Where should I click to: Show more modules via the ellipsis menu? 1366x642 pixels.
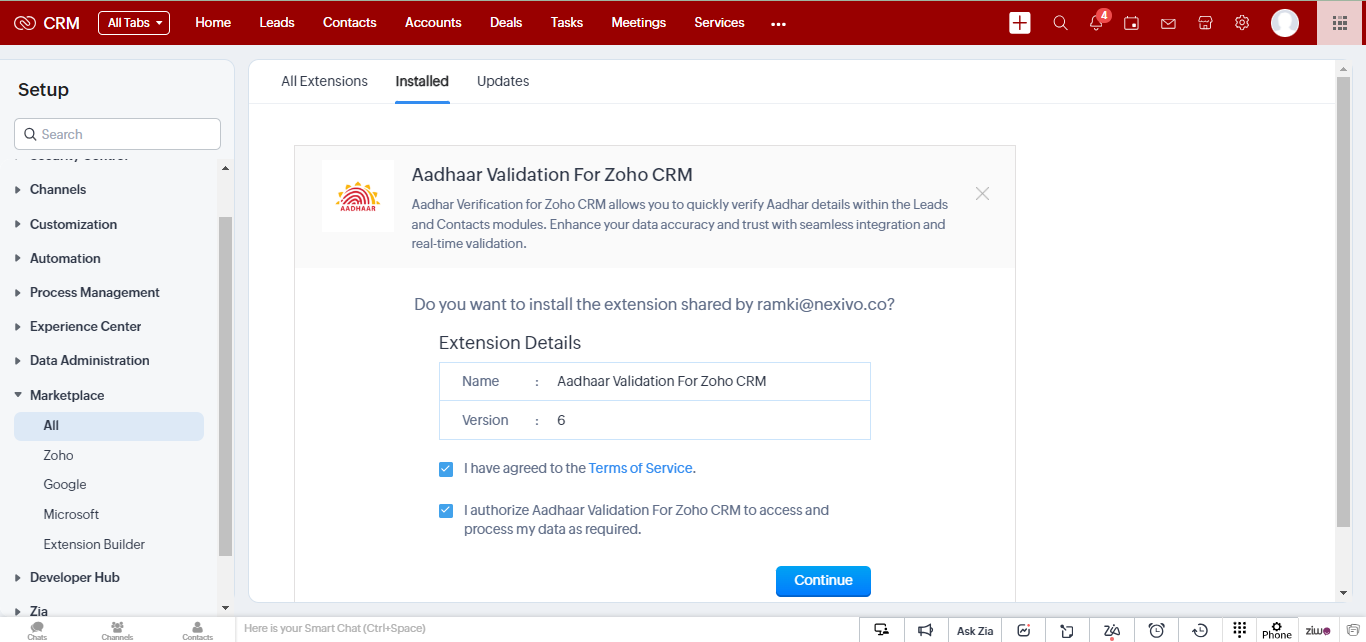tap(779, 24)
